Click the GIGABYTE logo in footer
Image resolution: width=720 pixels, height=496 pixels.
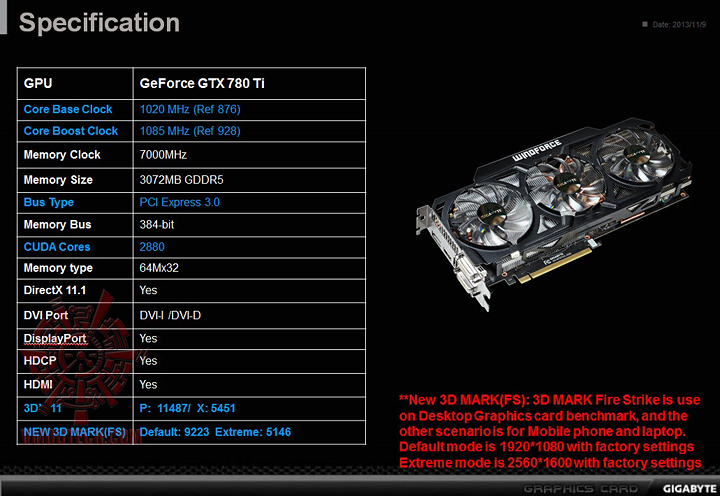pyautogui.click(x=690, y=489)
